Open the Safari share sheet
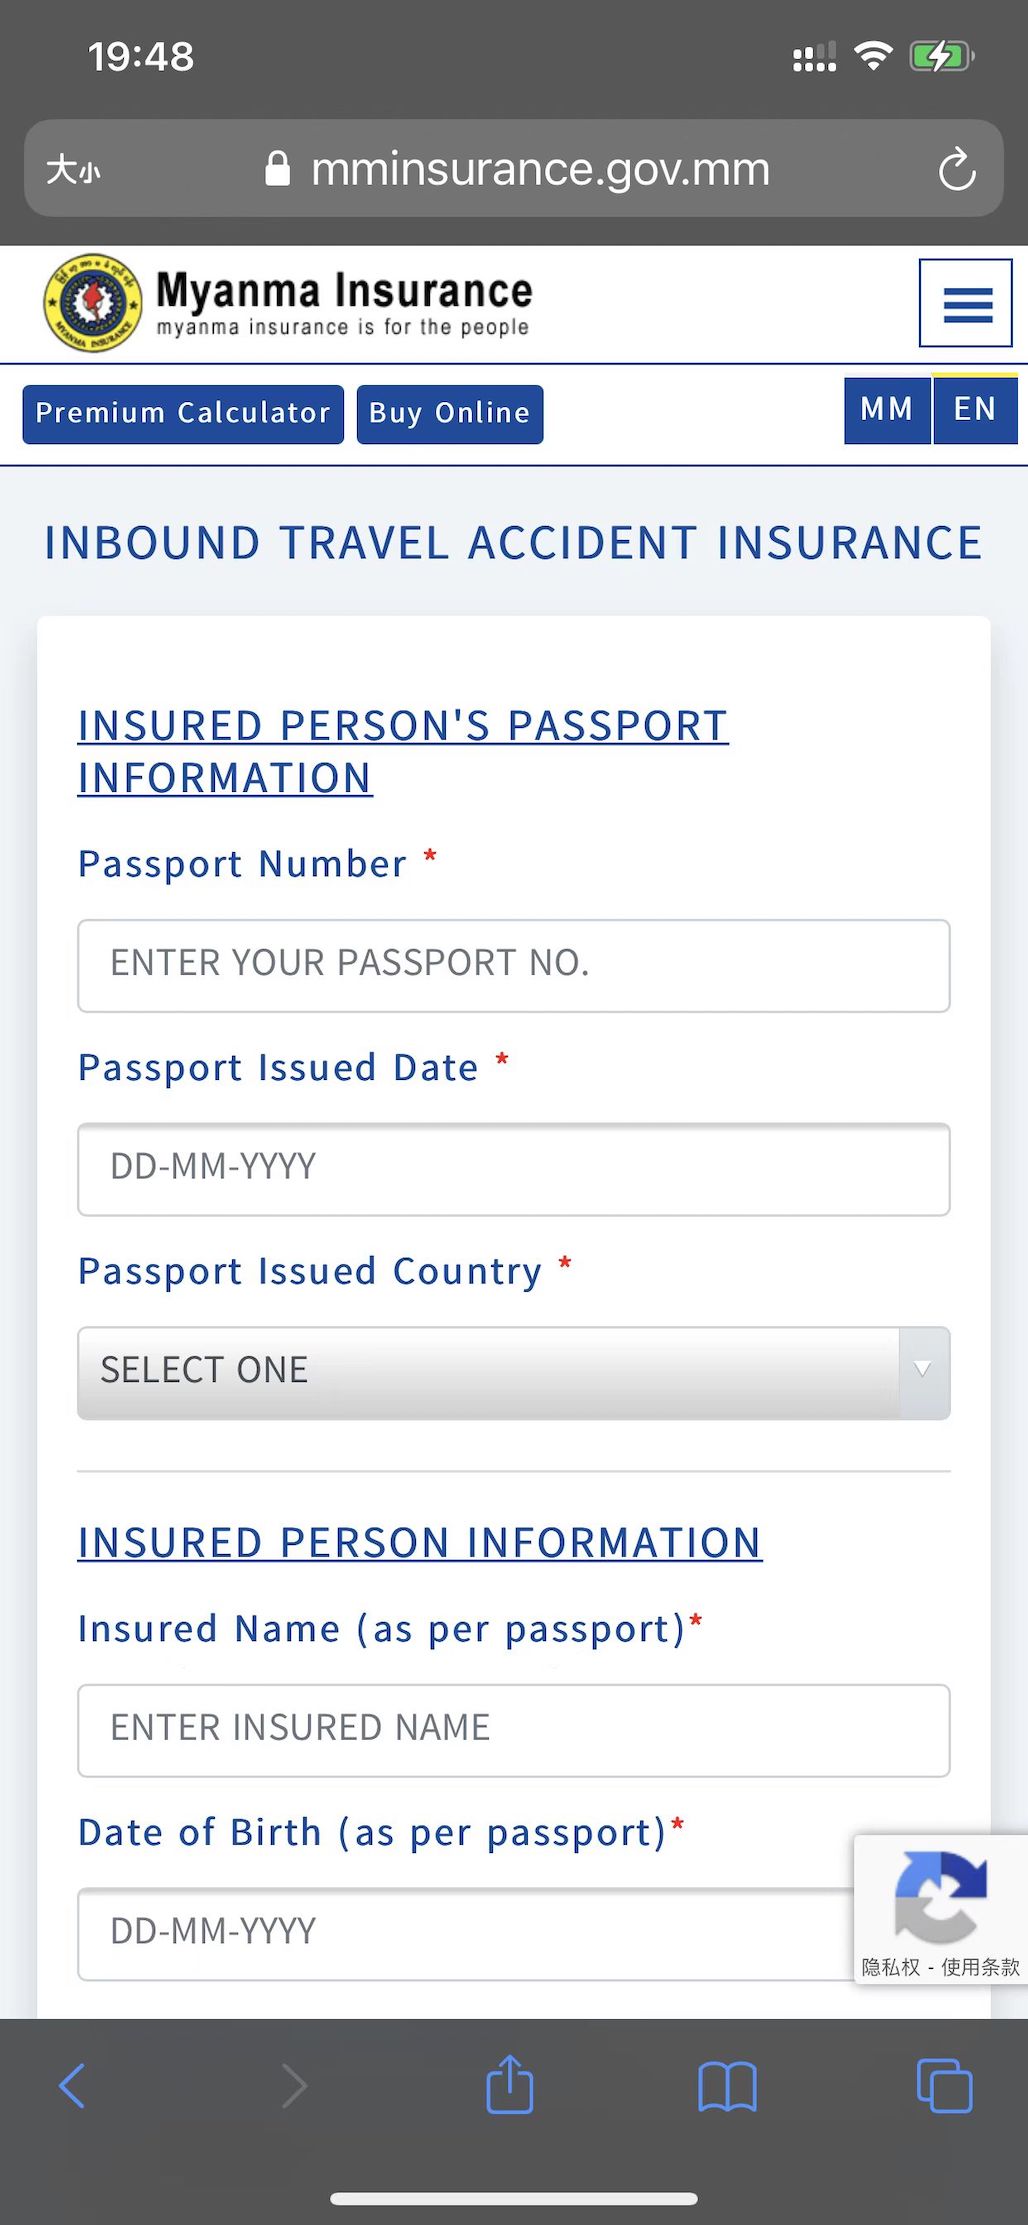This screenshot has width=1028, height=2225. [x=510, y=2085]
